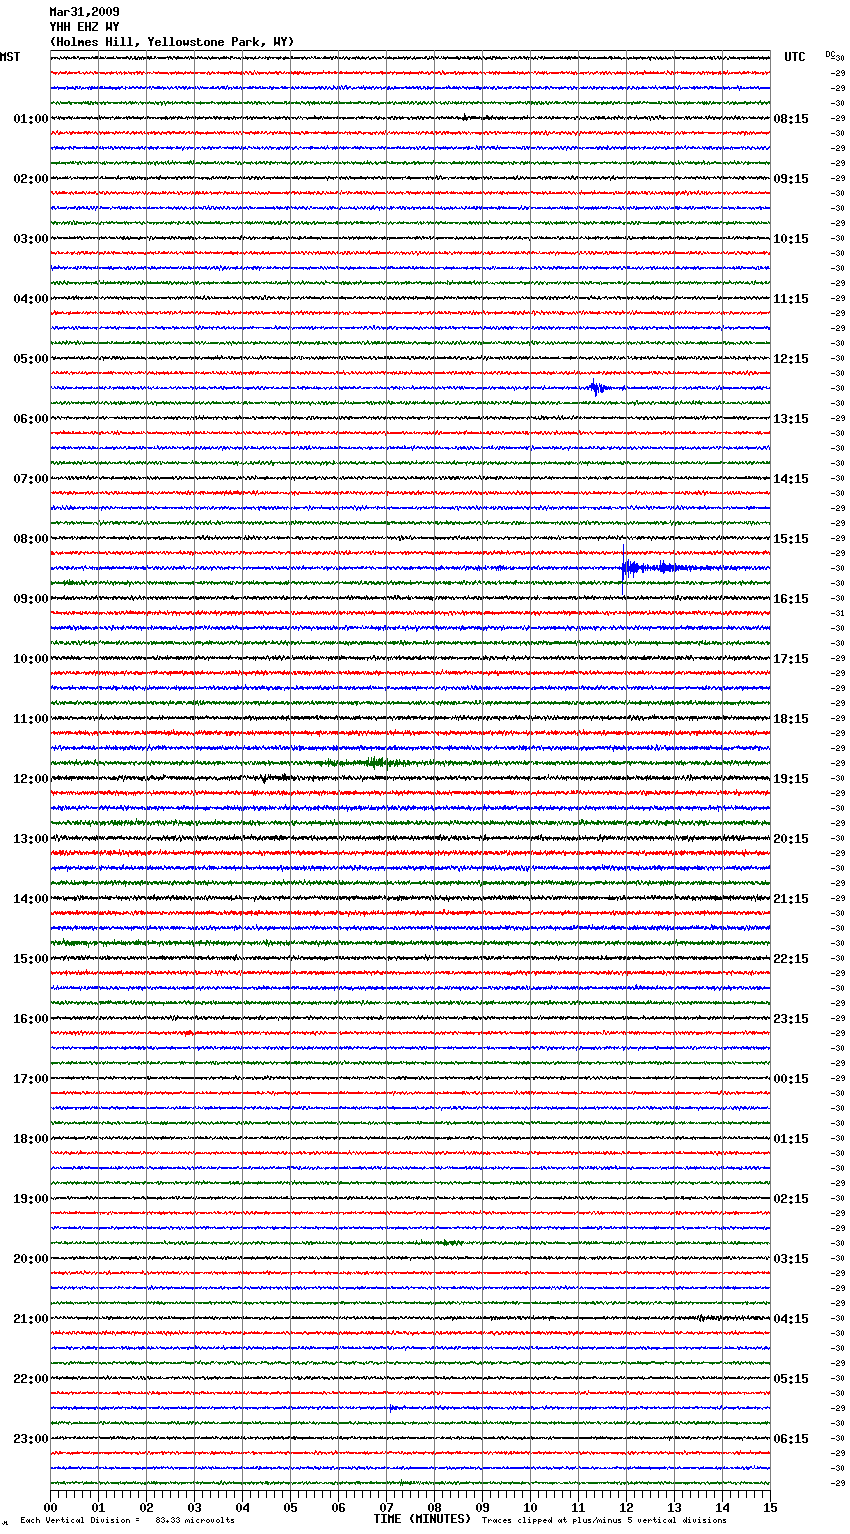The height and width of the screenshot is (1534, 850).
Task: Click the 19:15 UTC time label
Action: (x=791, y=779)
